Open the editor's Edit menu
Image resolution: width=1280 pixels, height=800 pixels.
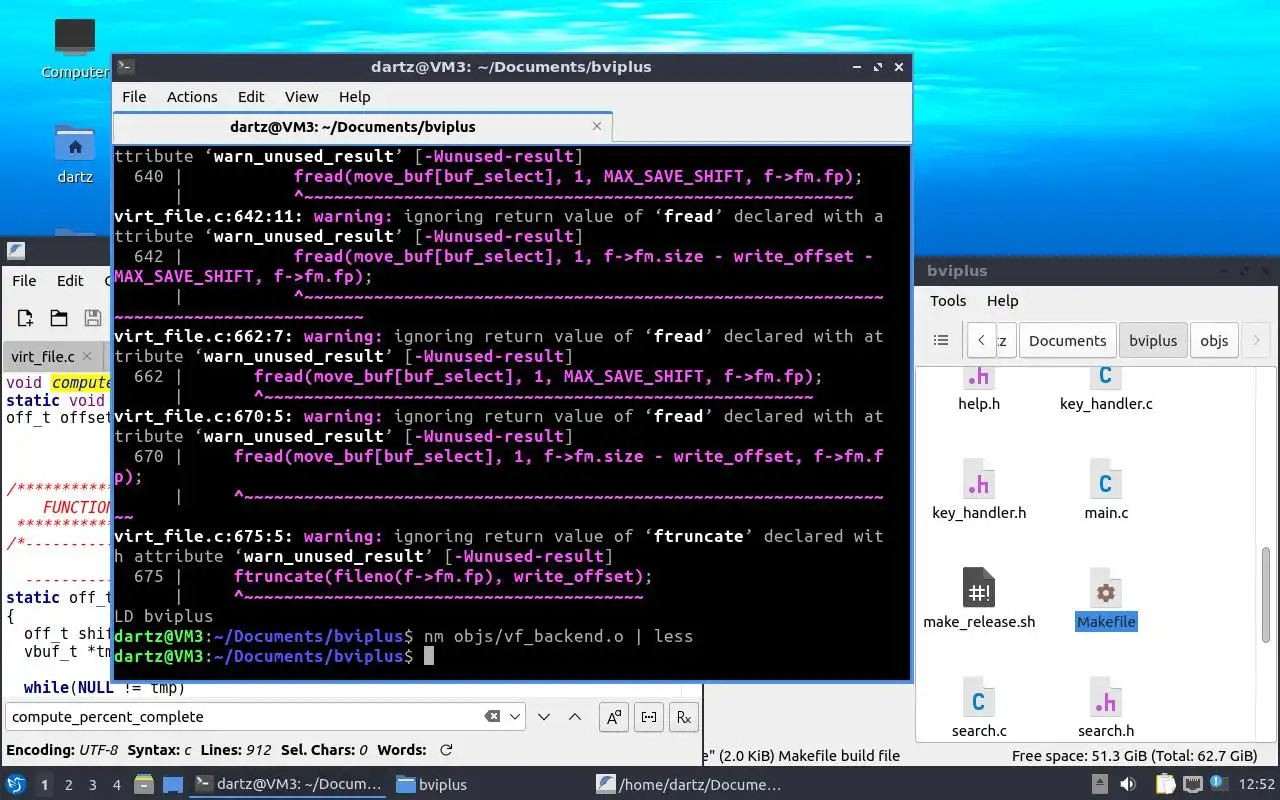pos(70,281)
